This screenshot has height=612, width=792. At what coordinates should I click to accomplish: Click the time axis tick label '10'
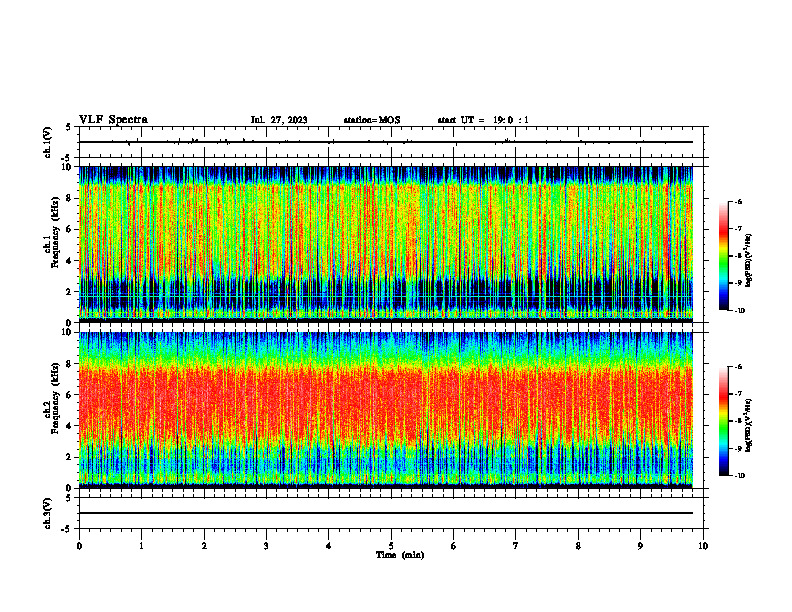703,546
